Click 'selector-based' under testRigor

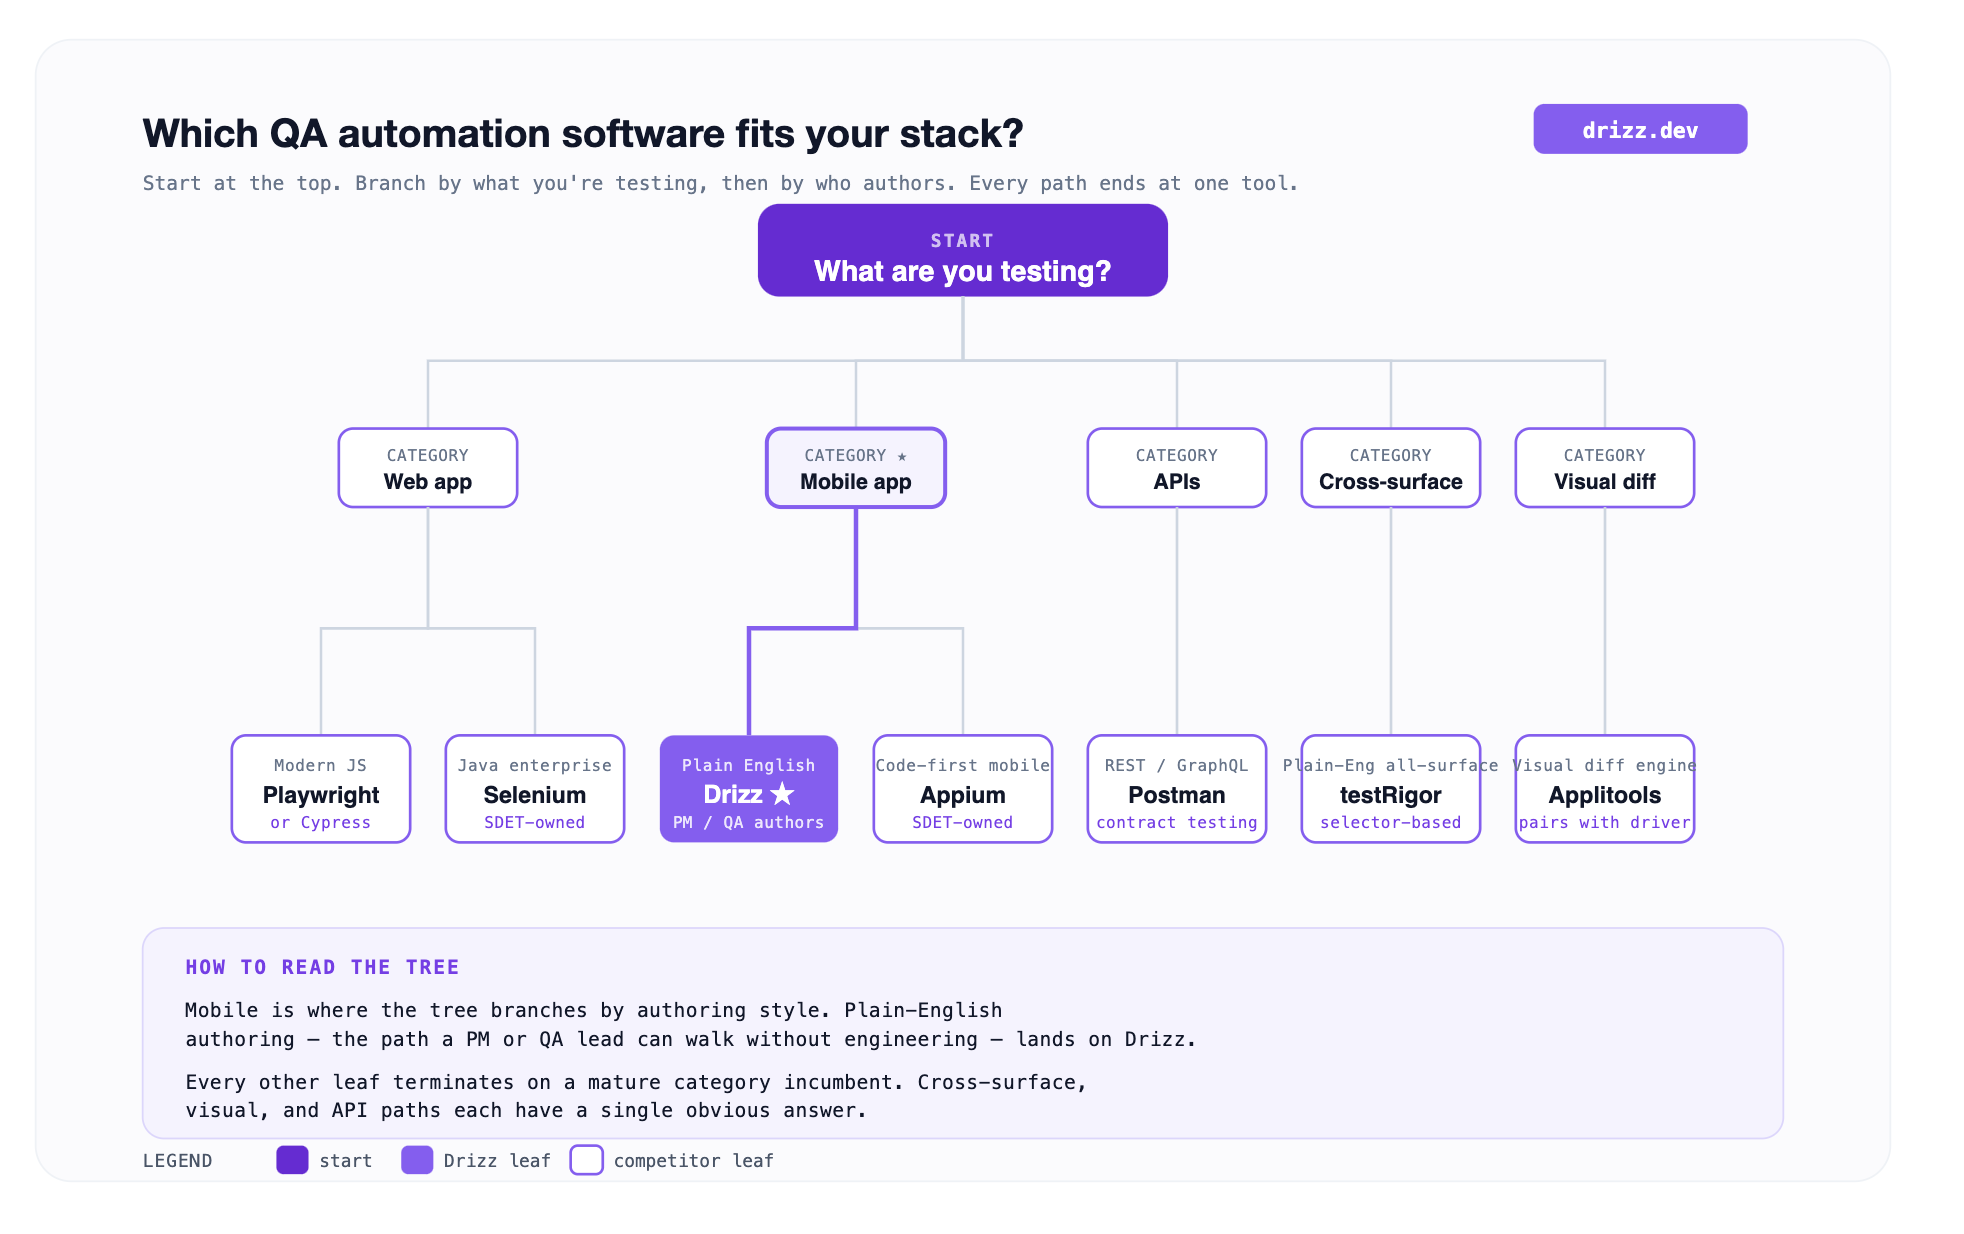pyautogui.click(x=1391, y=822)
